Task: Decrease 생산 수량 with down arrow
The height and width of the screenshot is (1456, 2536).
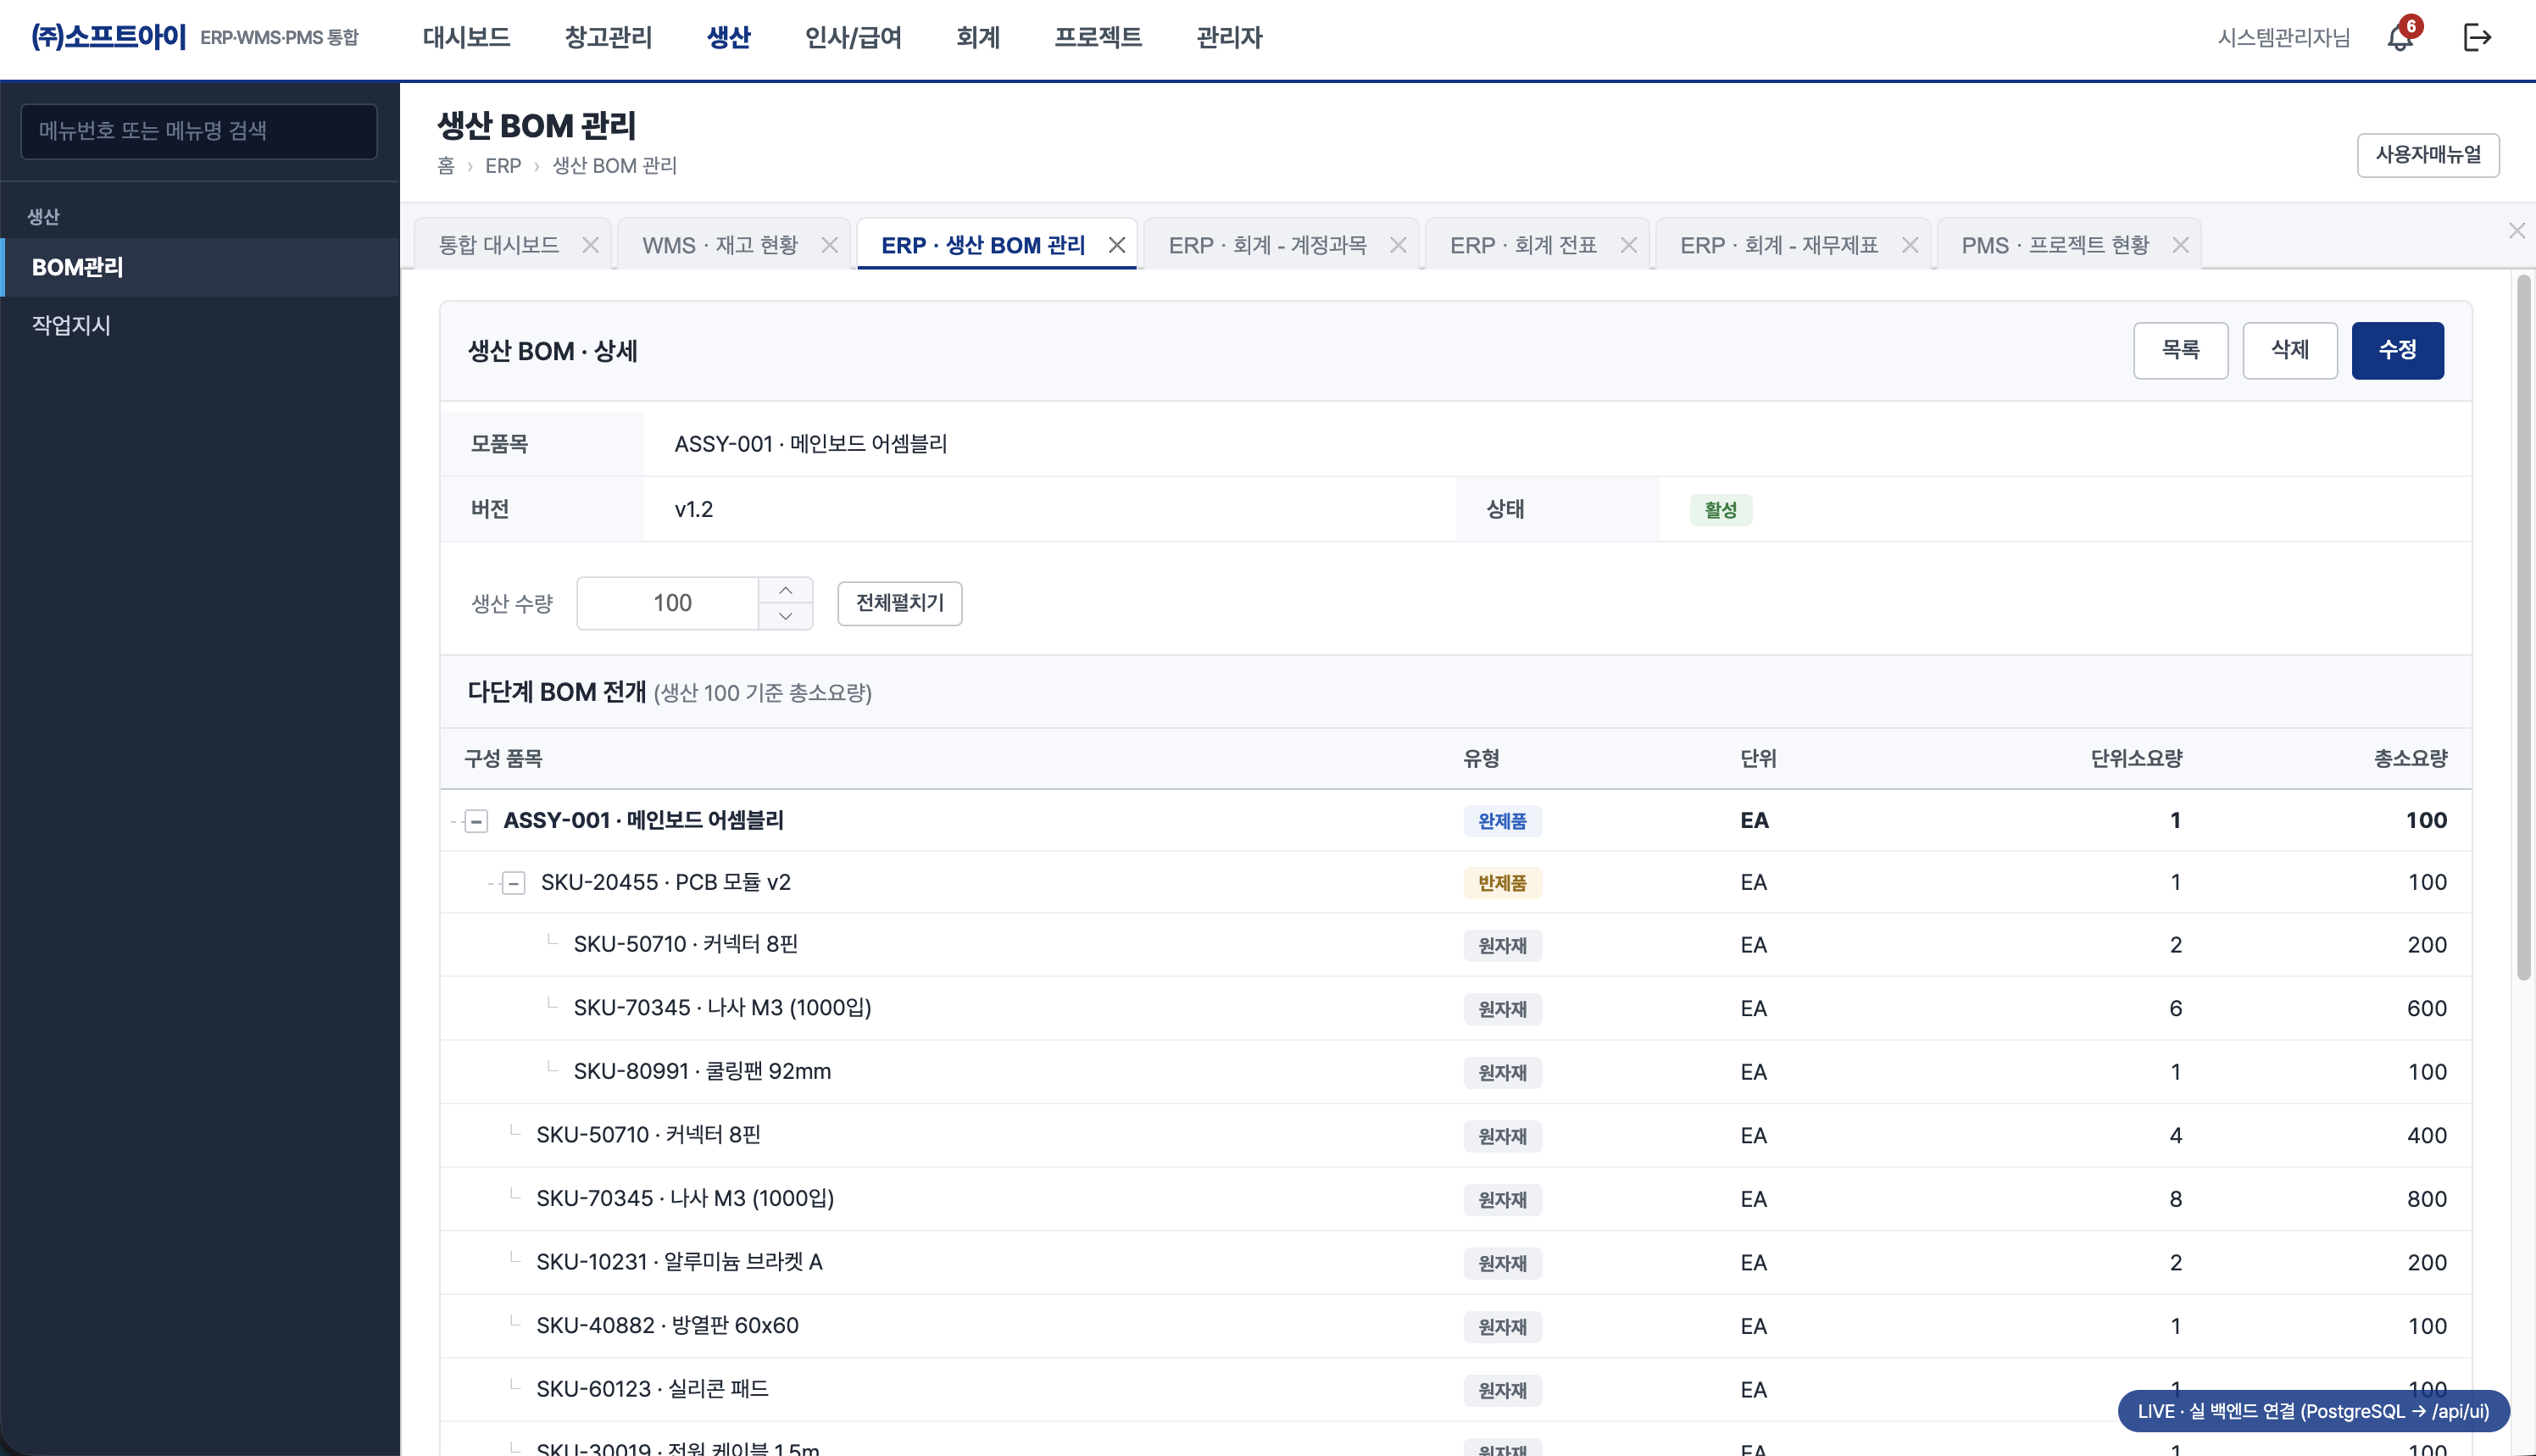Action: click(785, 616)
